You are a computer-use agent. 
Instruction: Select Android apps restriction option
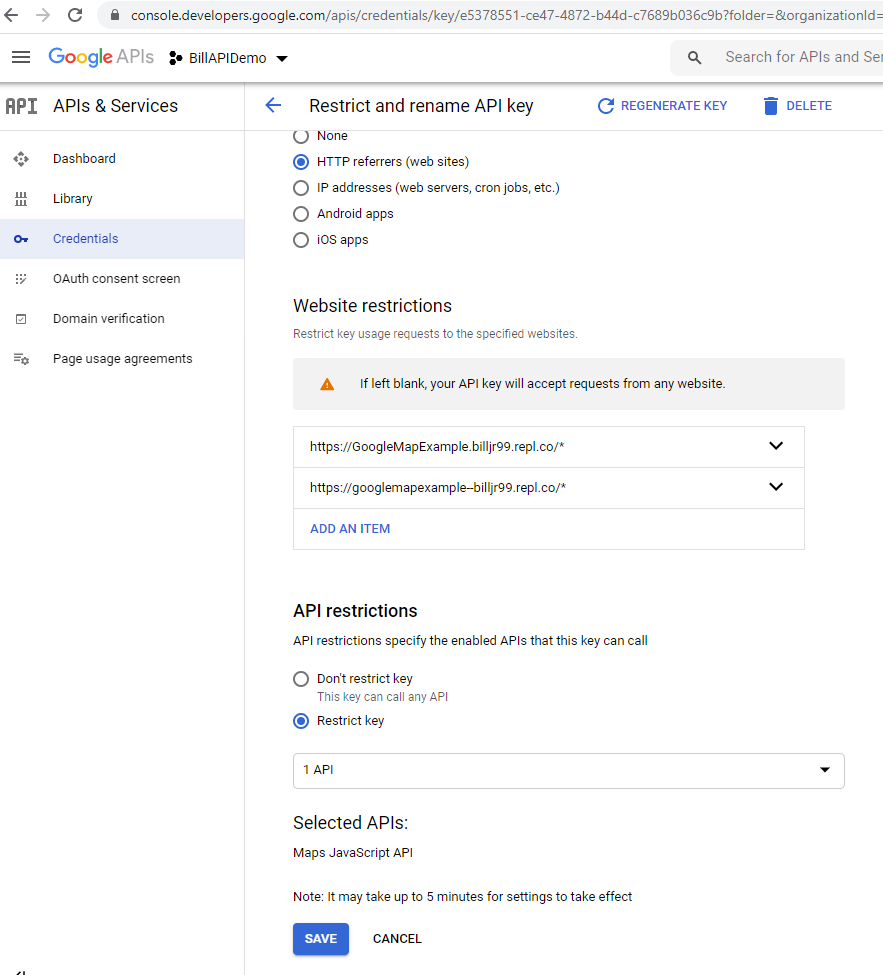point(301,214)
